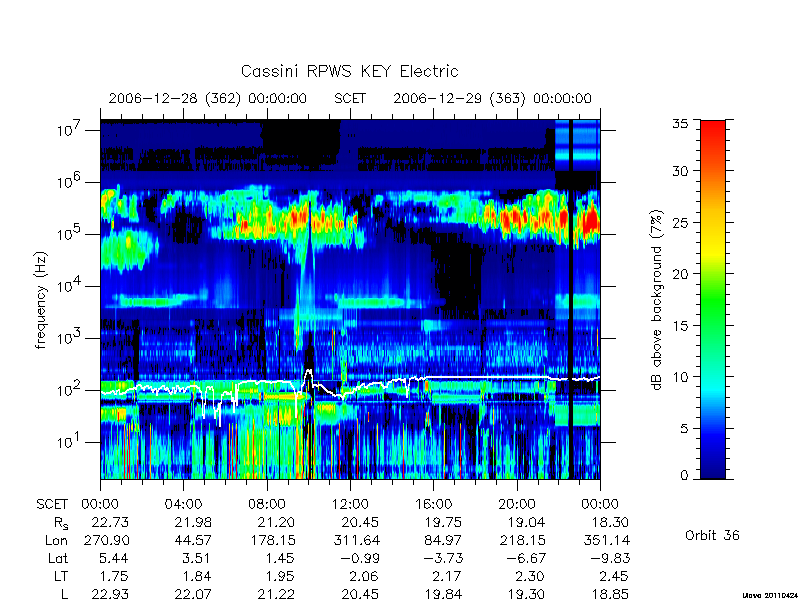Click the 'L' row label
This screenshot has height=600, width=800.
coord(64,594)
